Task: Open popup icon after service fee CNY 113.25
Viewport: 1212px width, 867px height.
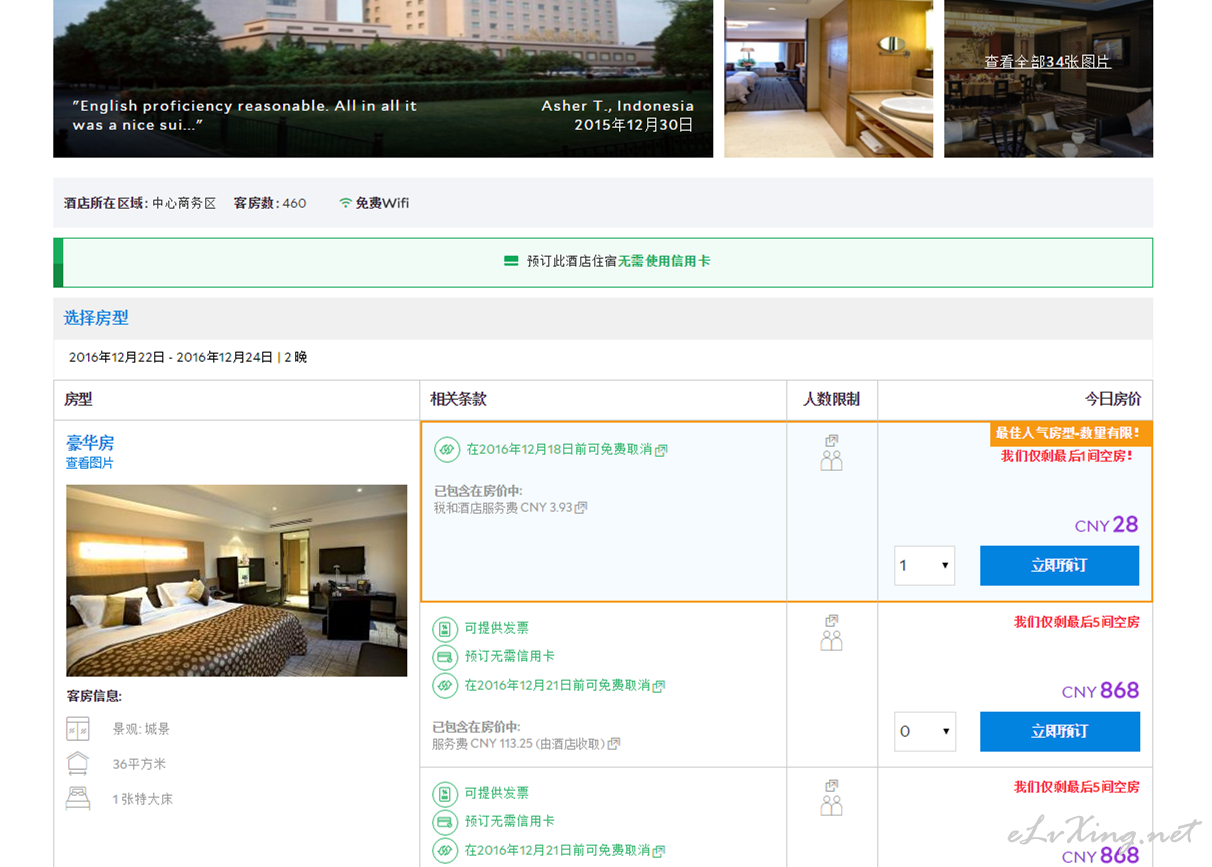Action: pos(614,744)
